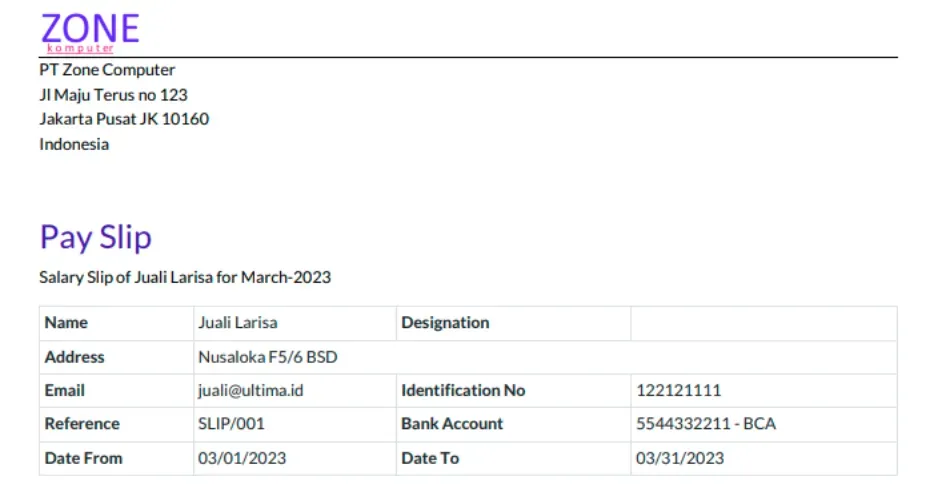The image size is (925, 484).
Task: Click the Jl Maju Terus no 123 address line
Action: [x=113, y=95]
